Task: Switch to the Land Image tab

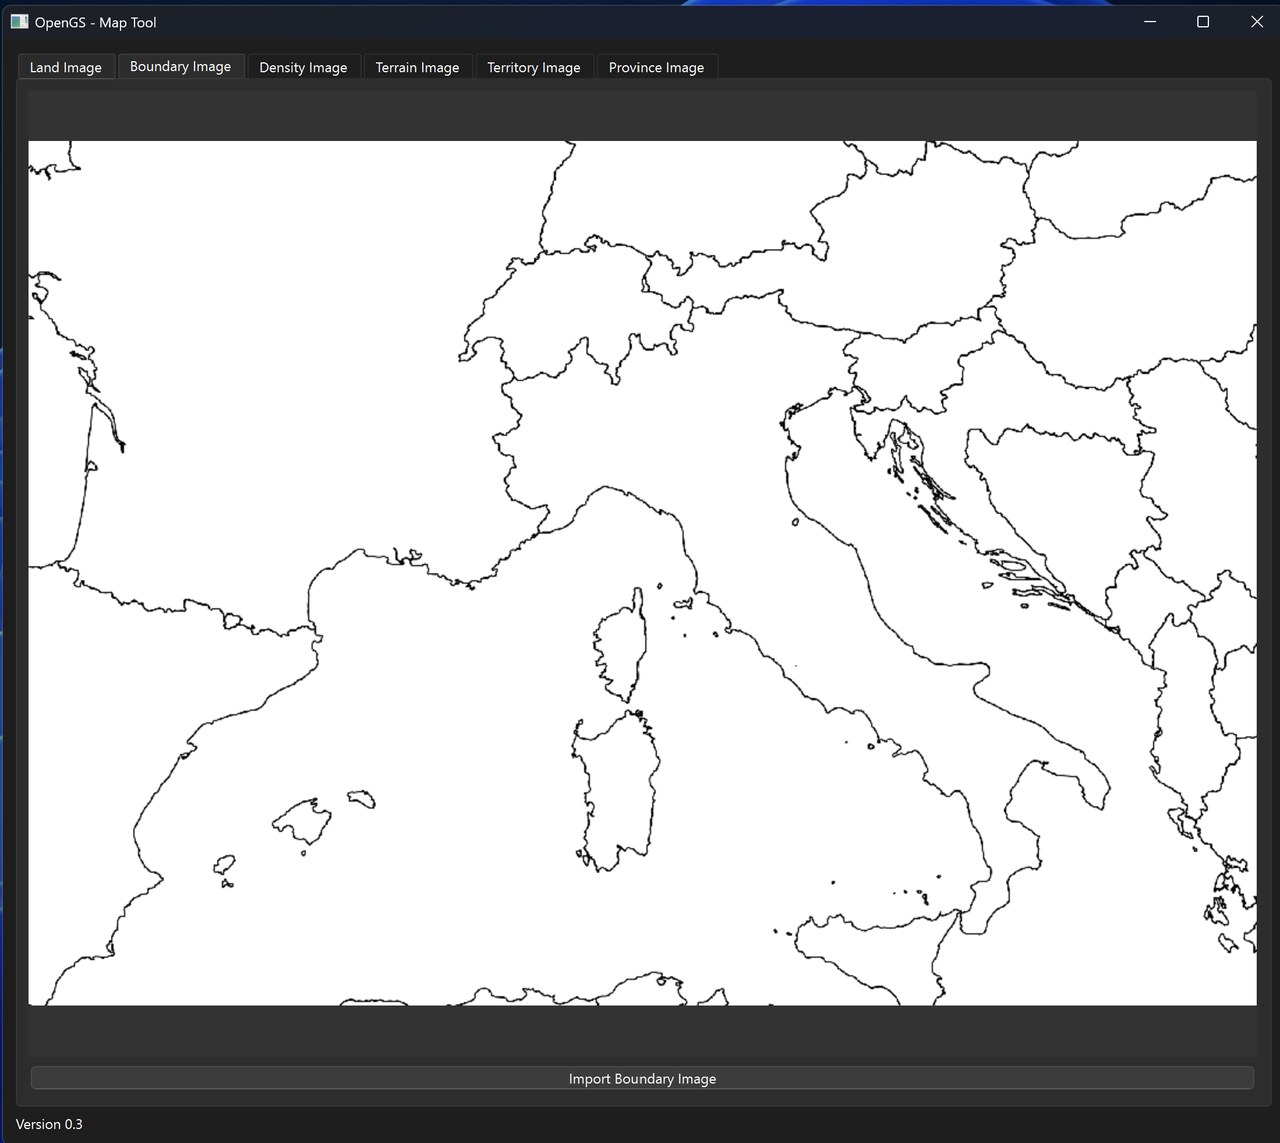Action: [x=65, y=66]
